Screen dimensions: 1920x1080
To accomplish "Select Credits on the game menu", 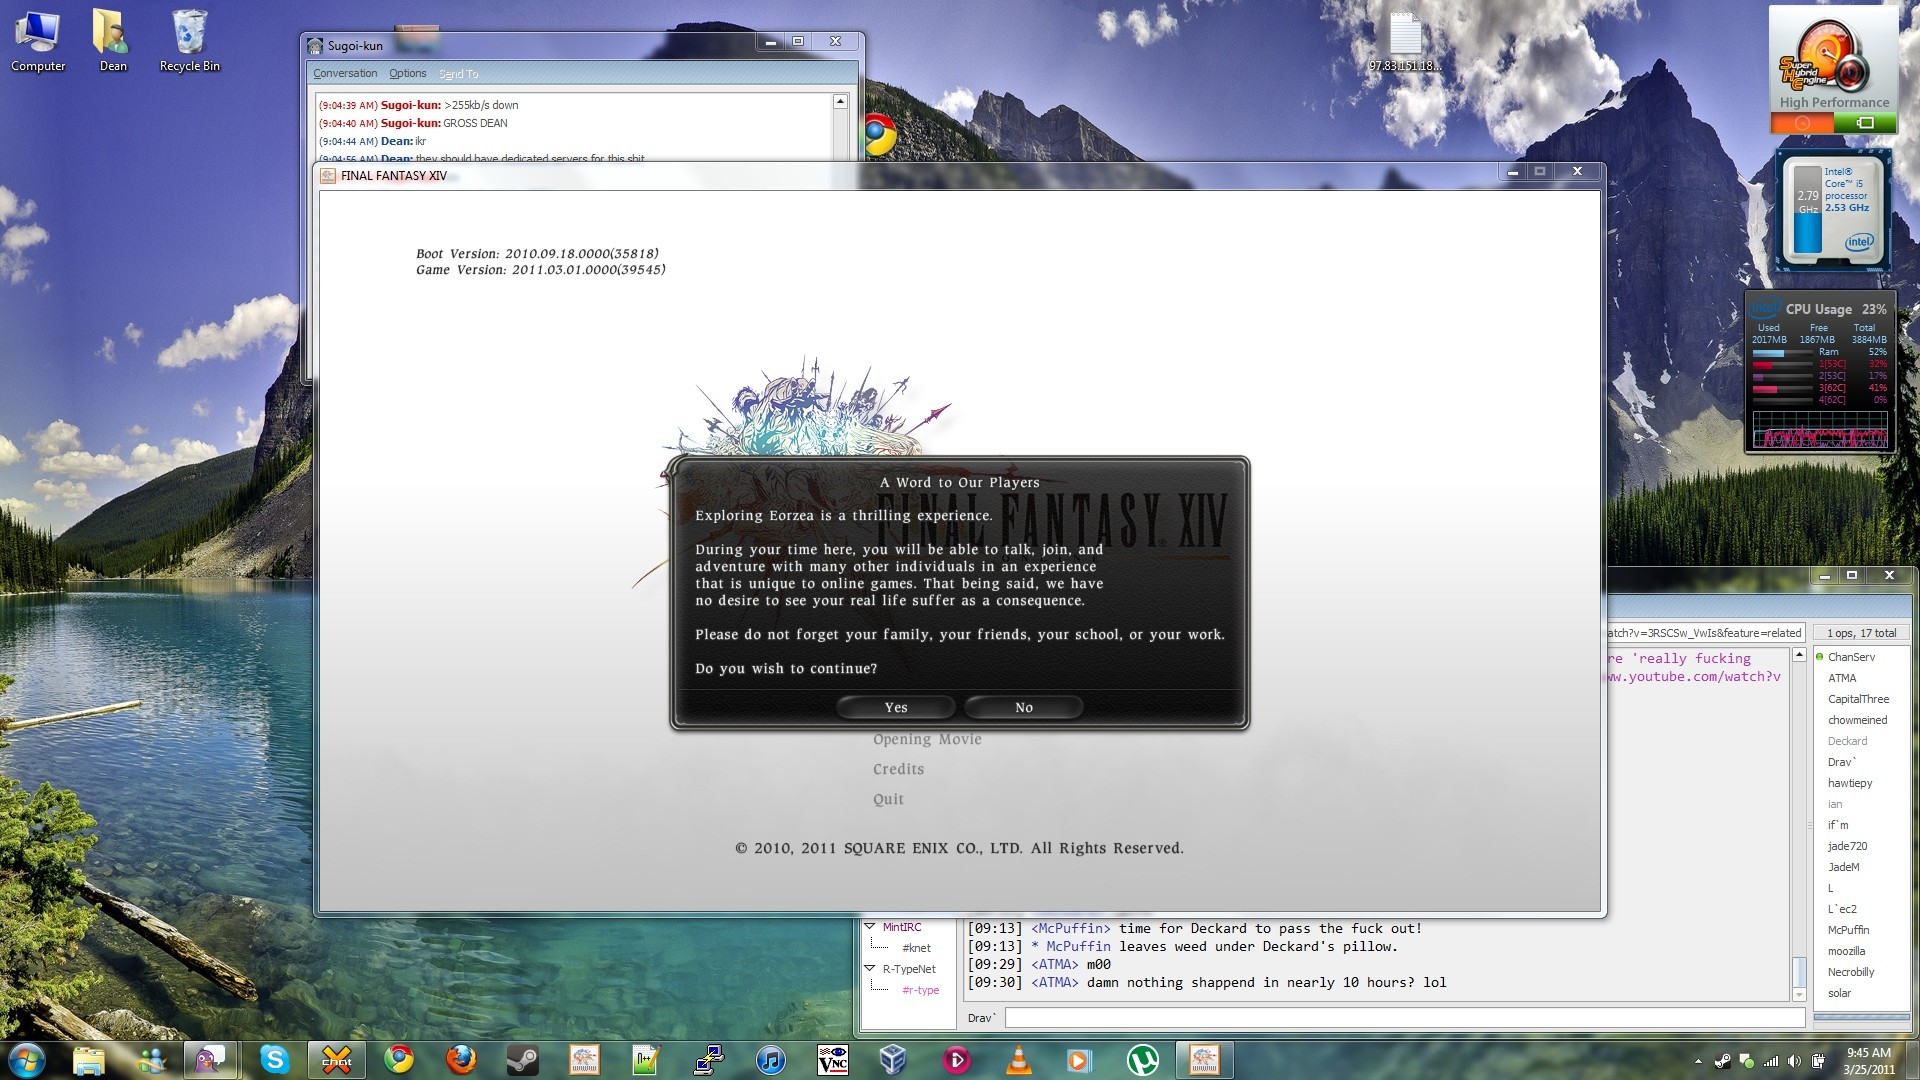I will [898, 769].
